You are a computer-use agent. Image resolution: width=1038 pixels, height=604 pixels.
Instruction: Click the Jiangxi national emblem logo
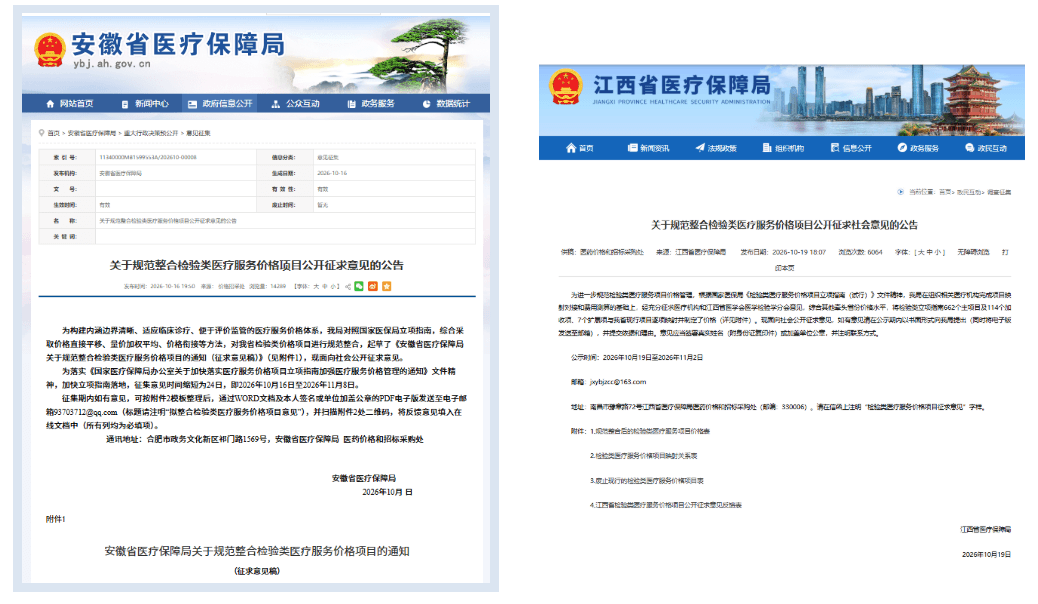tap(566, 87)
